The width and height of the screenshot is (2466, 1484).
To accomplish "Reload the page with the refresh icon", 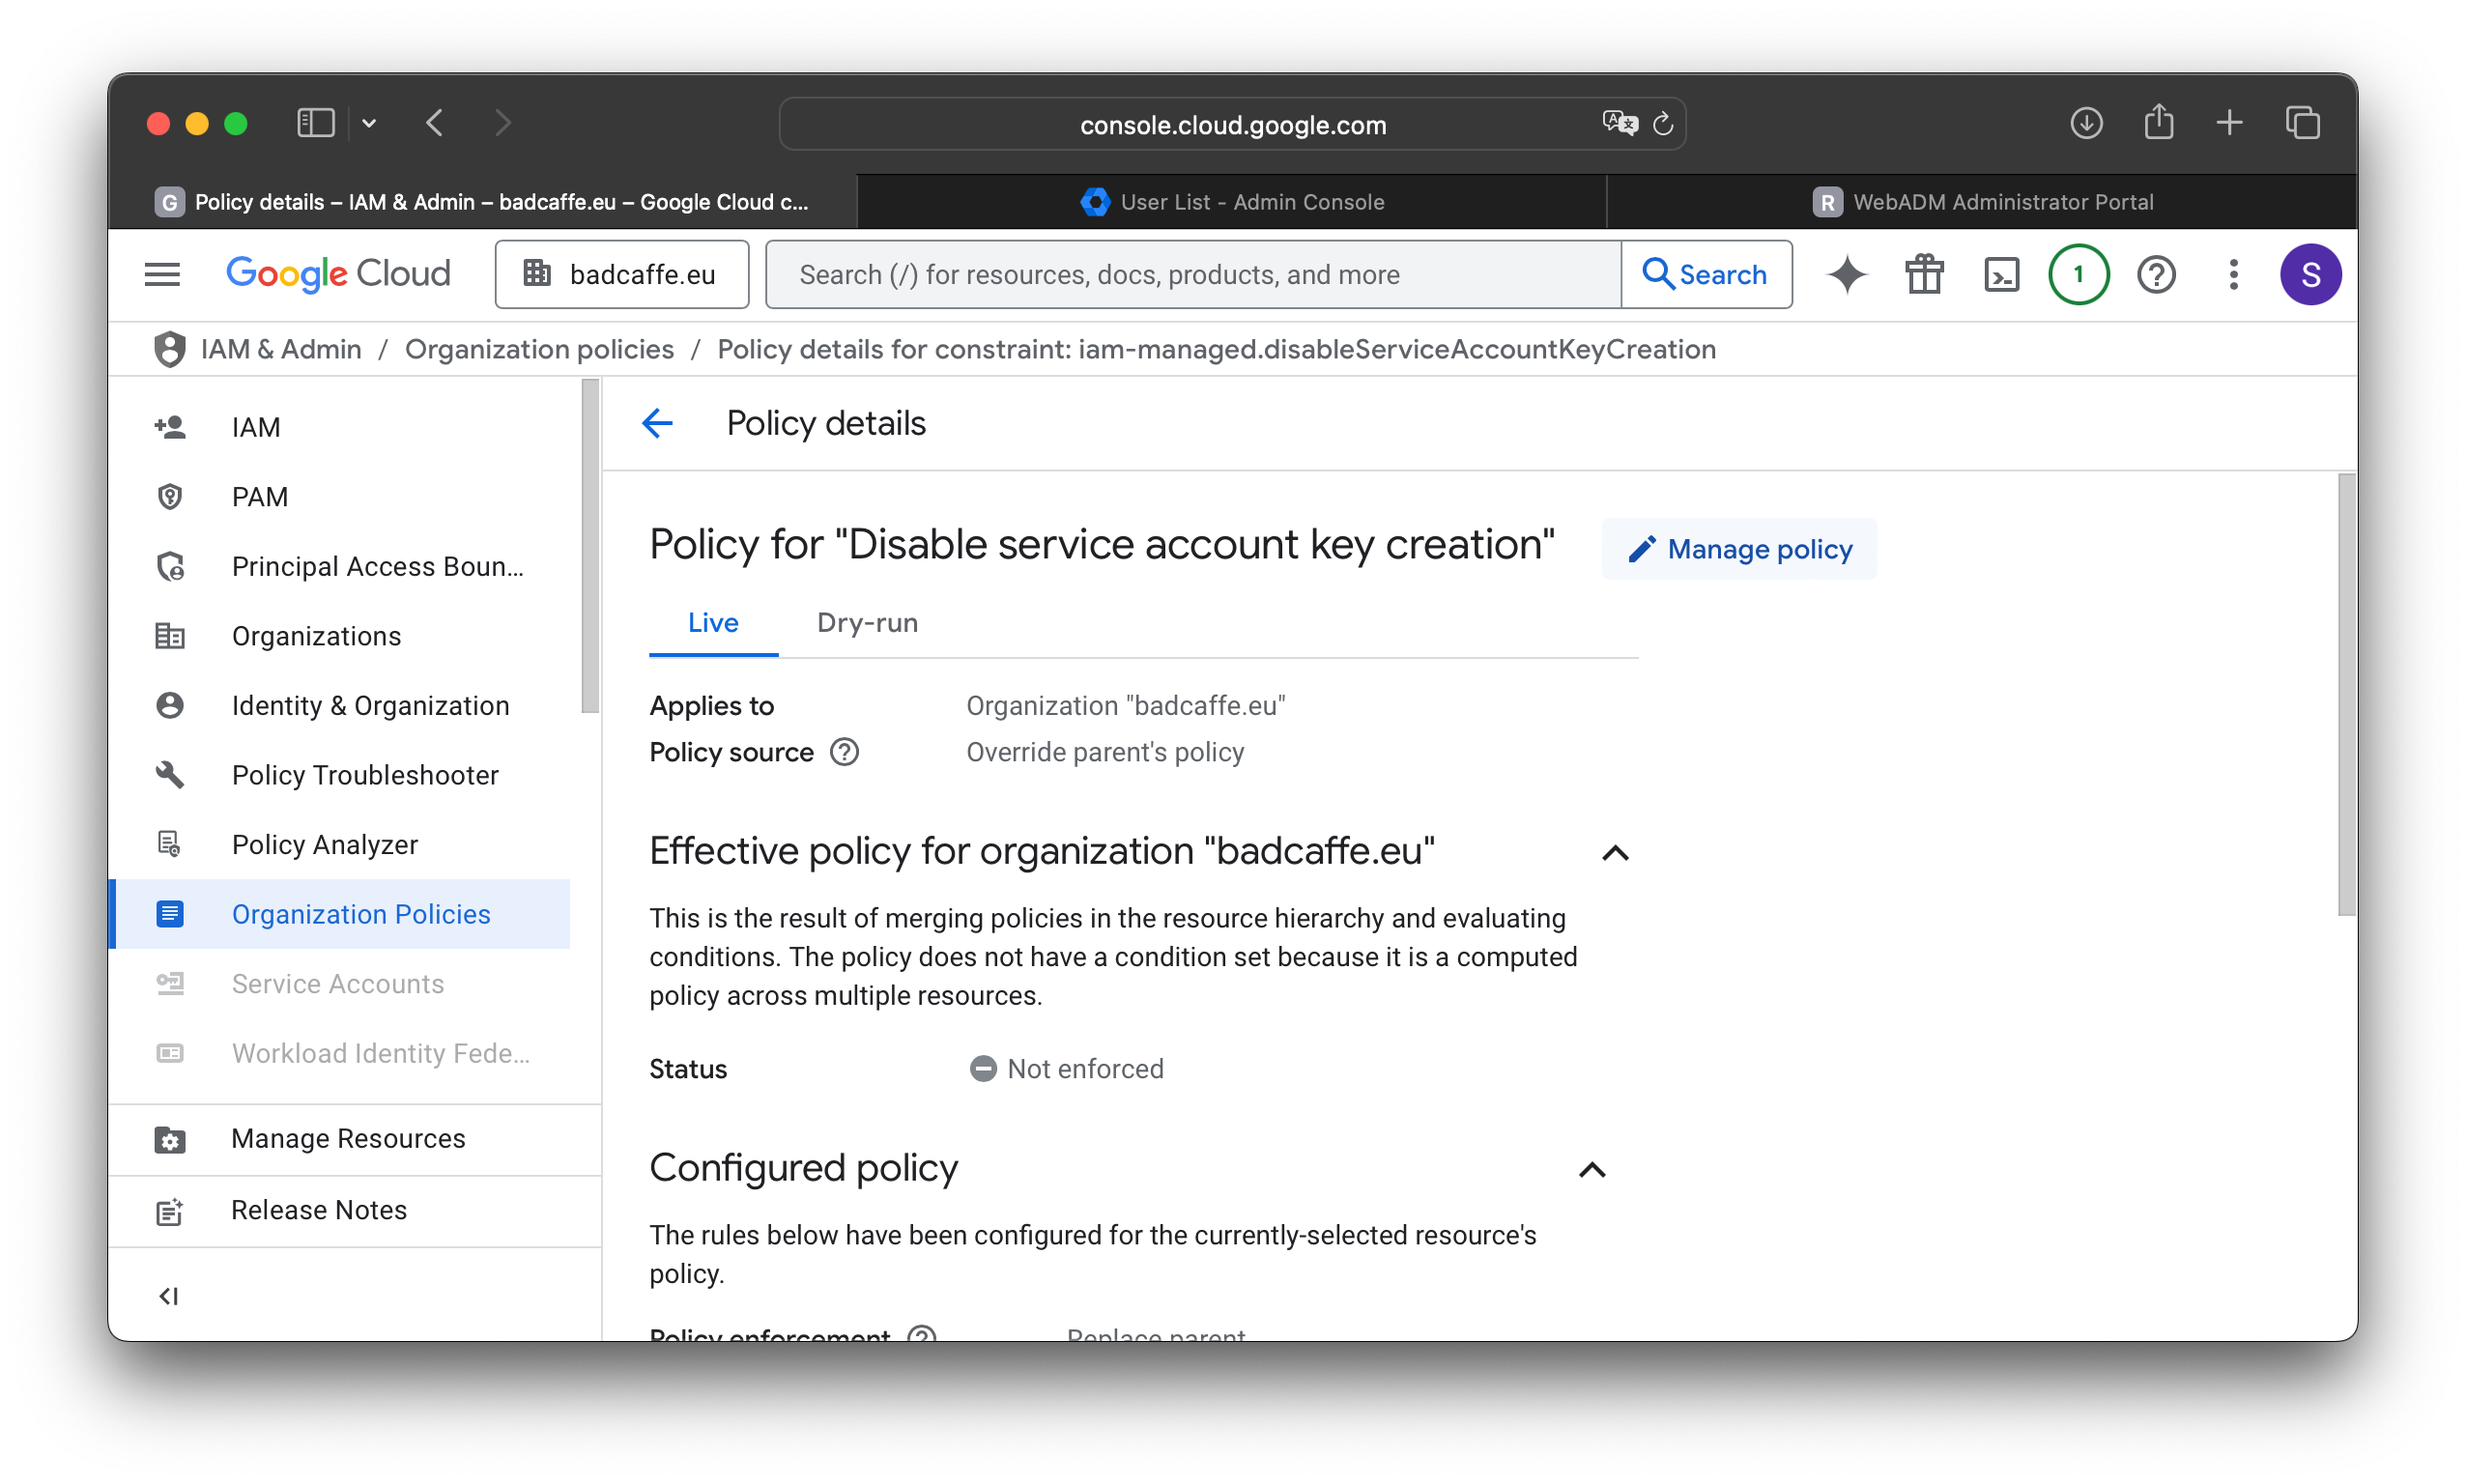I will (x=1662, y=124).
